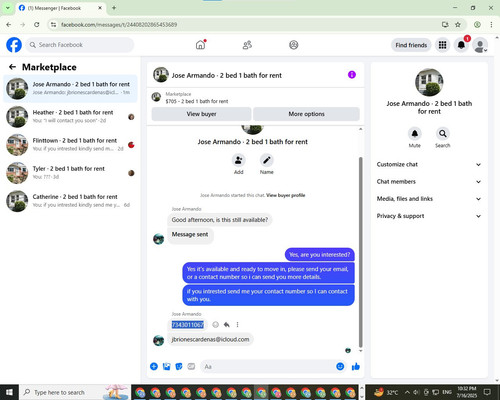Image resolution: width=500 pixels, height=400 pixels.
Task: Open Chrome tab search dropdown arrow
Action: 8,8
